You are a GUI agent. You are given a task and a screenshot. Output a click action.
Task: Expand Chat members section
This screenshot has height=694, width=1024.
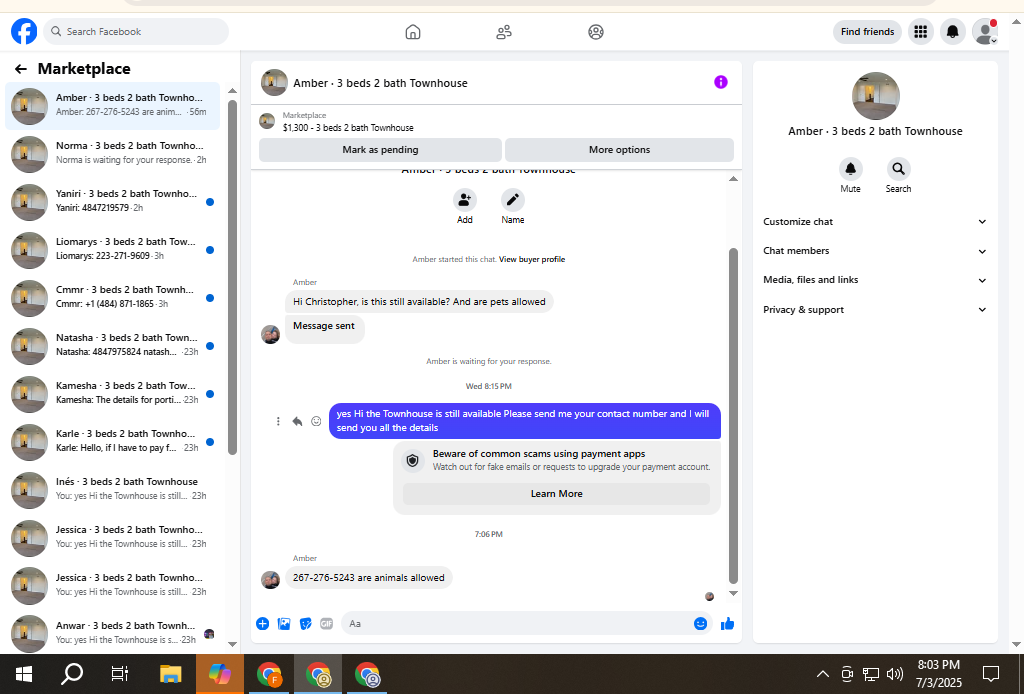pos(874,251)
